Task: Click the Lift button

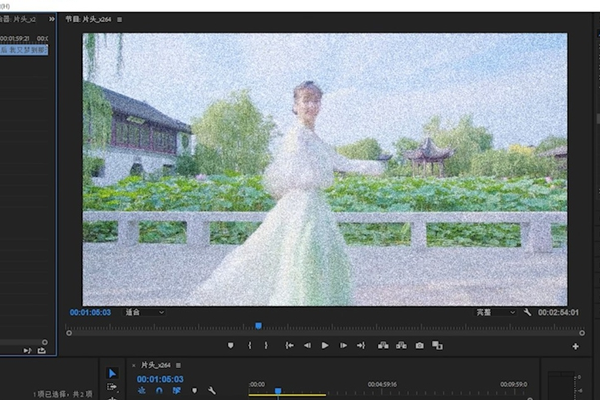Action: 383,346
